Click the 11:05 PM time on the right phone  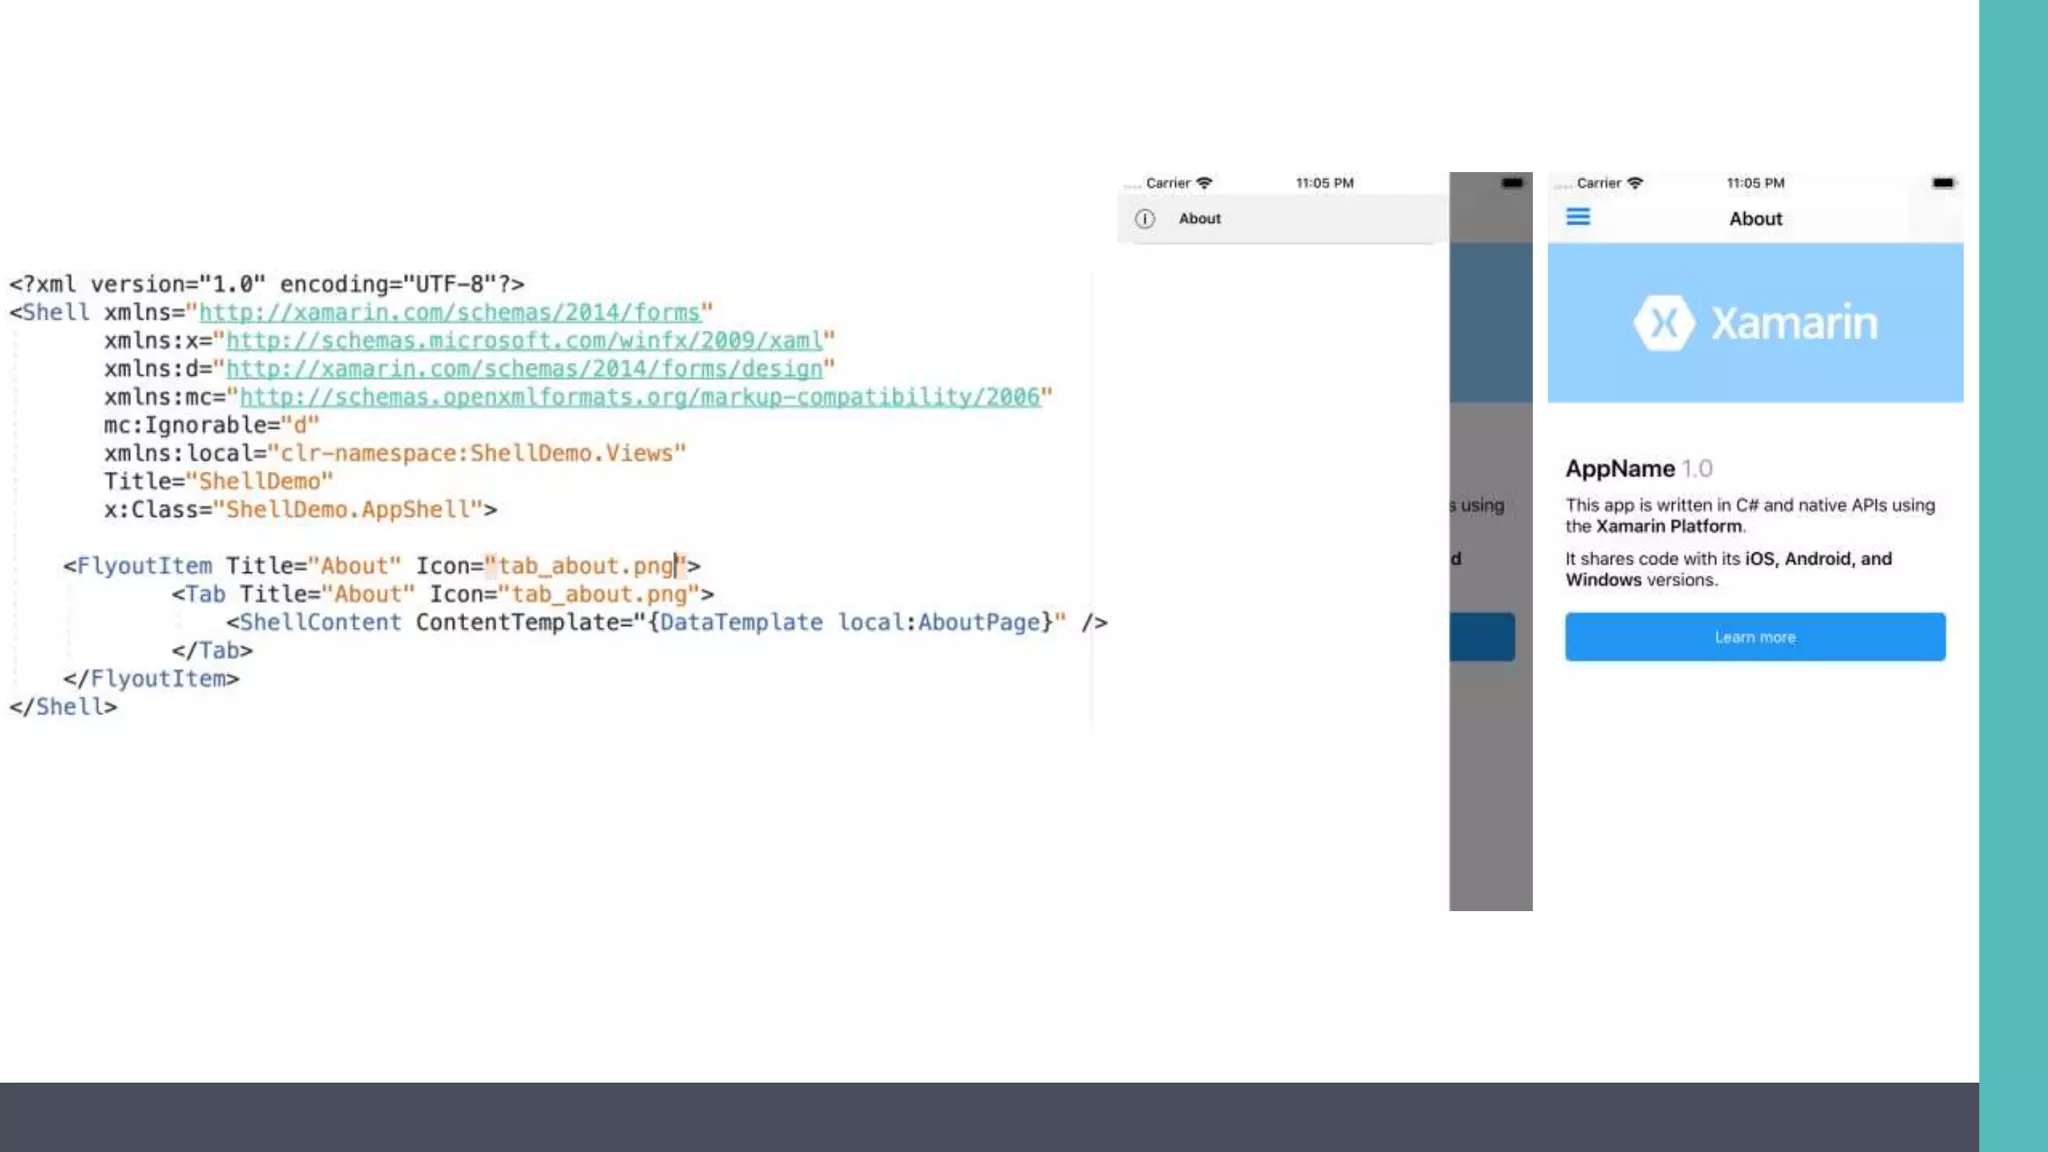[x=1755, y=183]
